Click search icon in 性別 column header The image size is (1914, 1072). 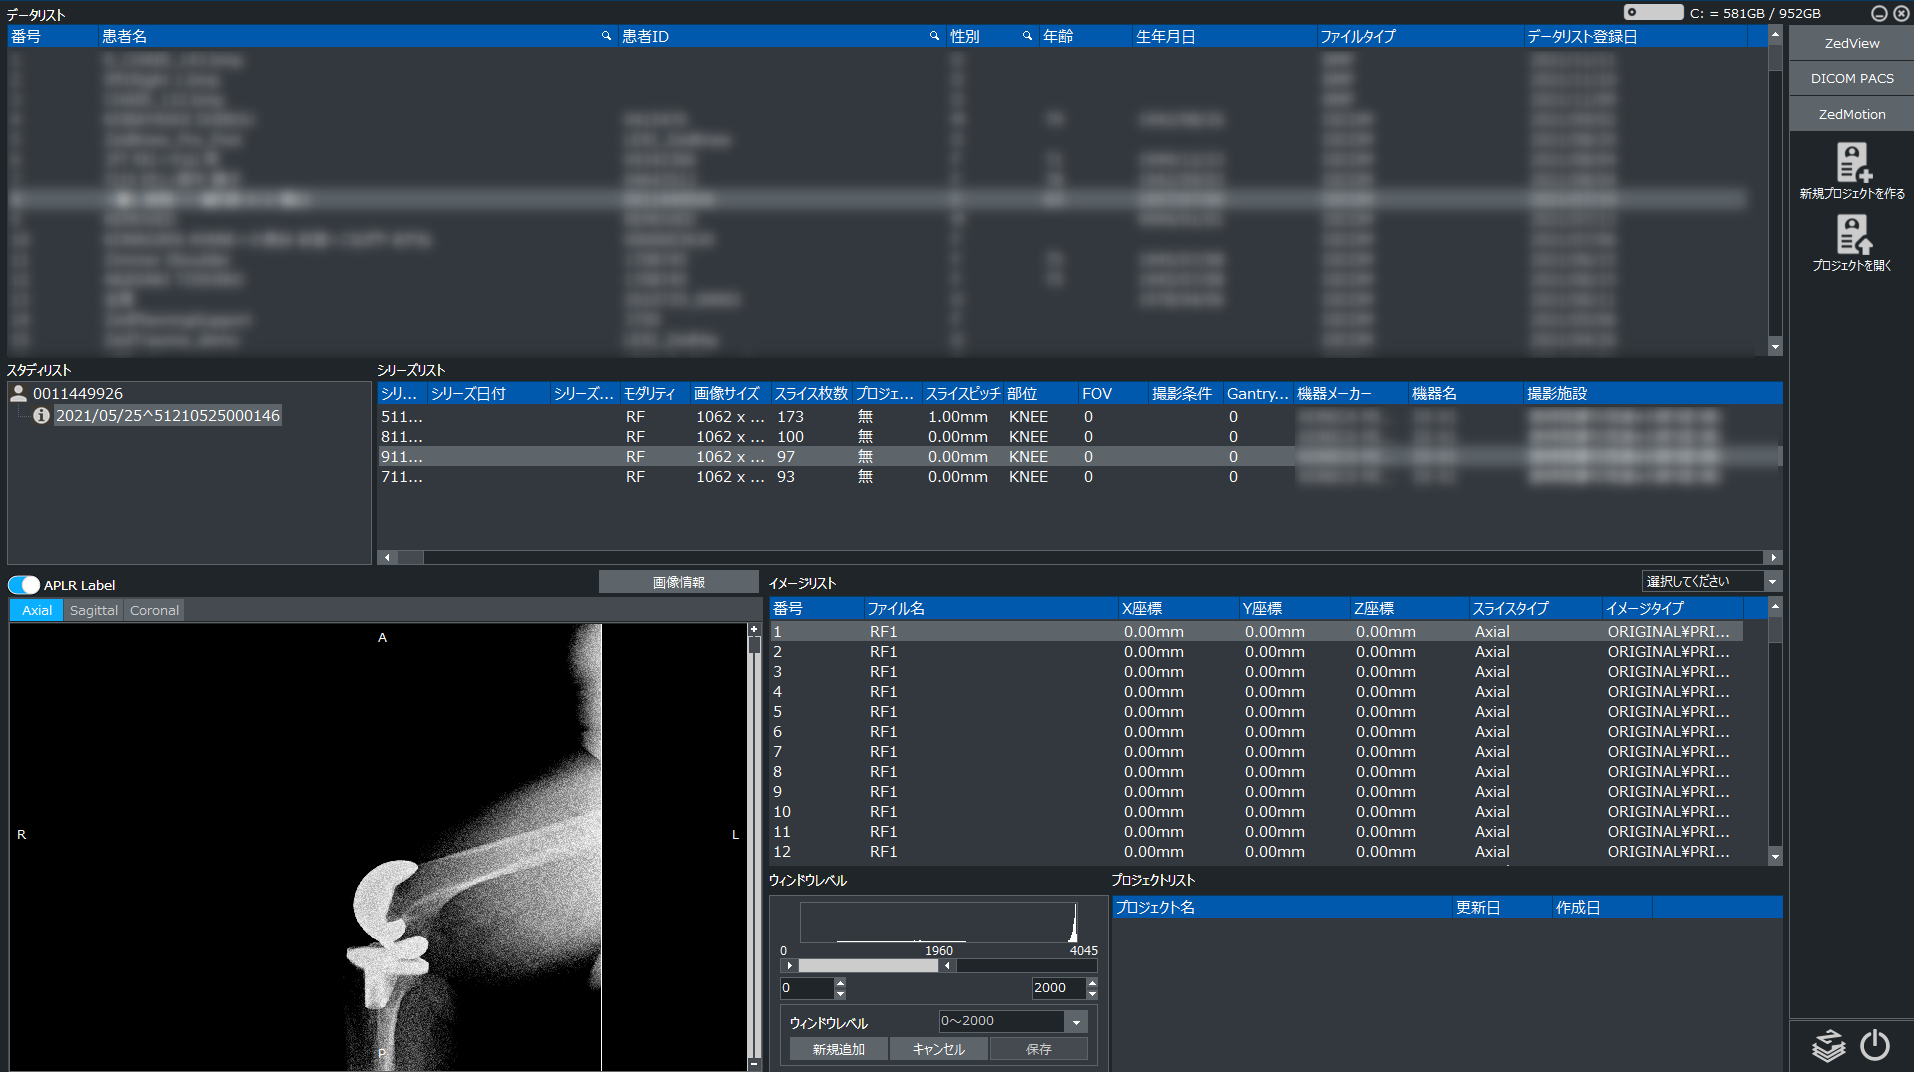1027,36
